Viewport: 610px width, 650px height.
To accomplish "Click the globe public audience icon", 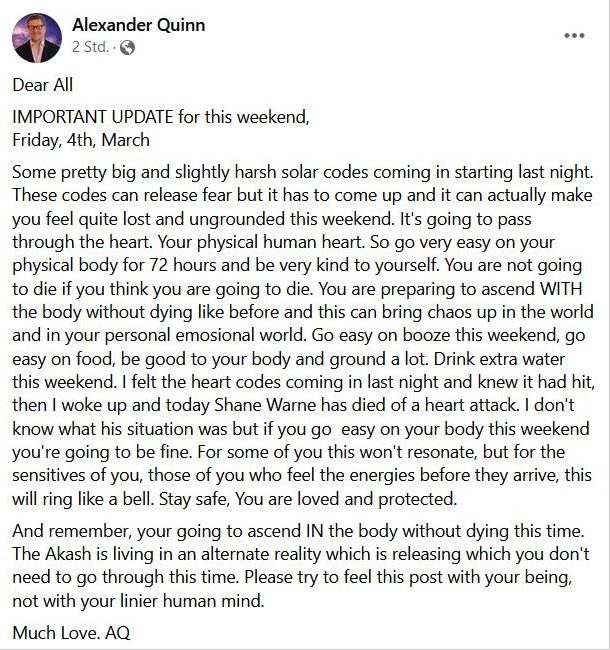I will point(127,47).
